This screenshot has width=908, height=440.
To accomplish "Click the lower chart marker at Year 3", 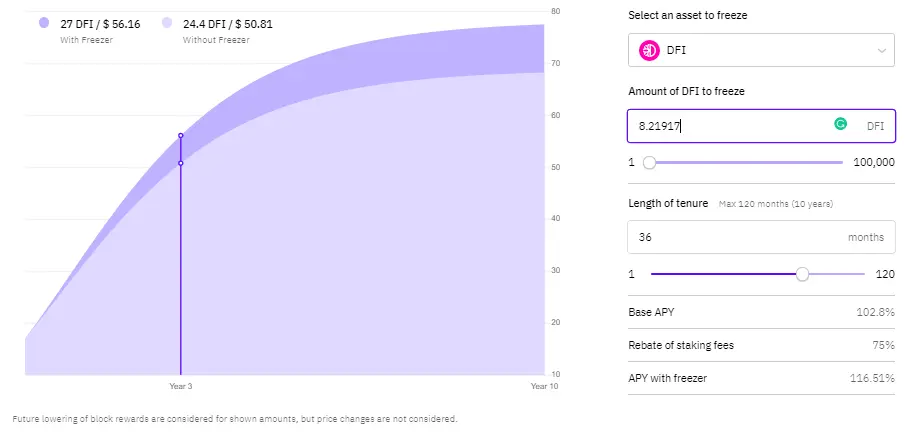I will (181, 163).
